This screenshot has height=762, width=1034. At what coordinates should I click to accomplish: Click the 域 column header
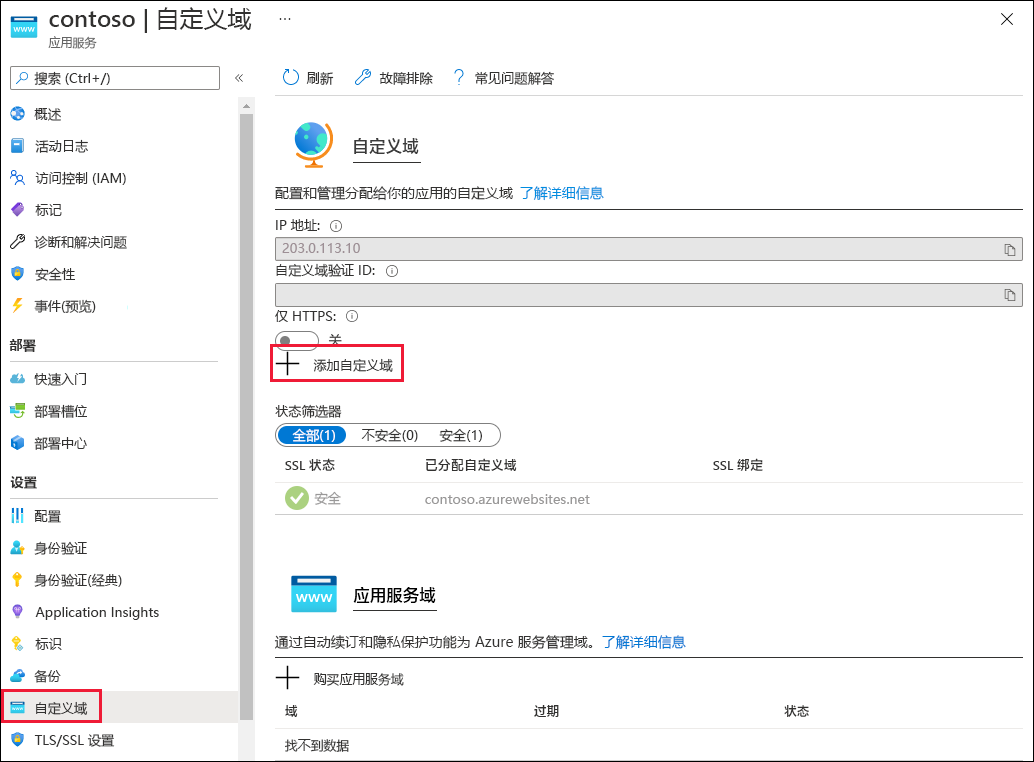coord(291,711)
